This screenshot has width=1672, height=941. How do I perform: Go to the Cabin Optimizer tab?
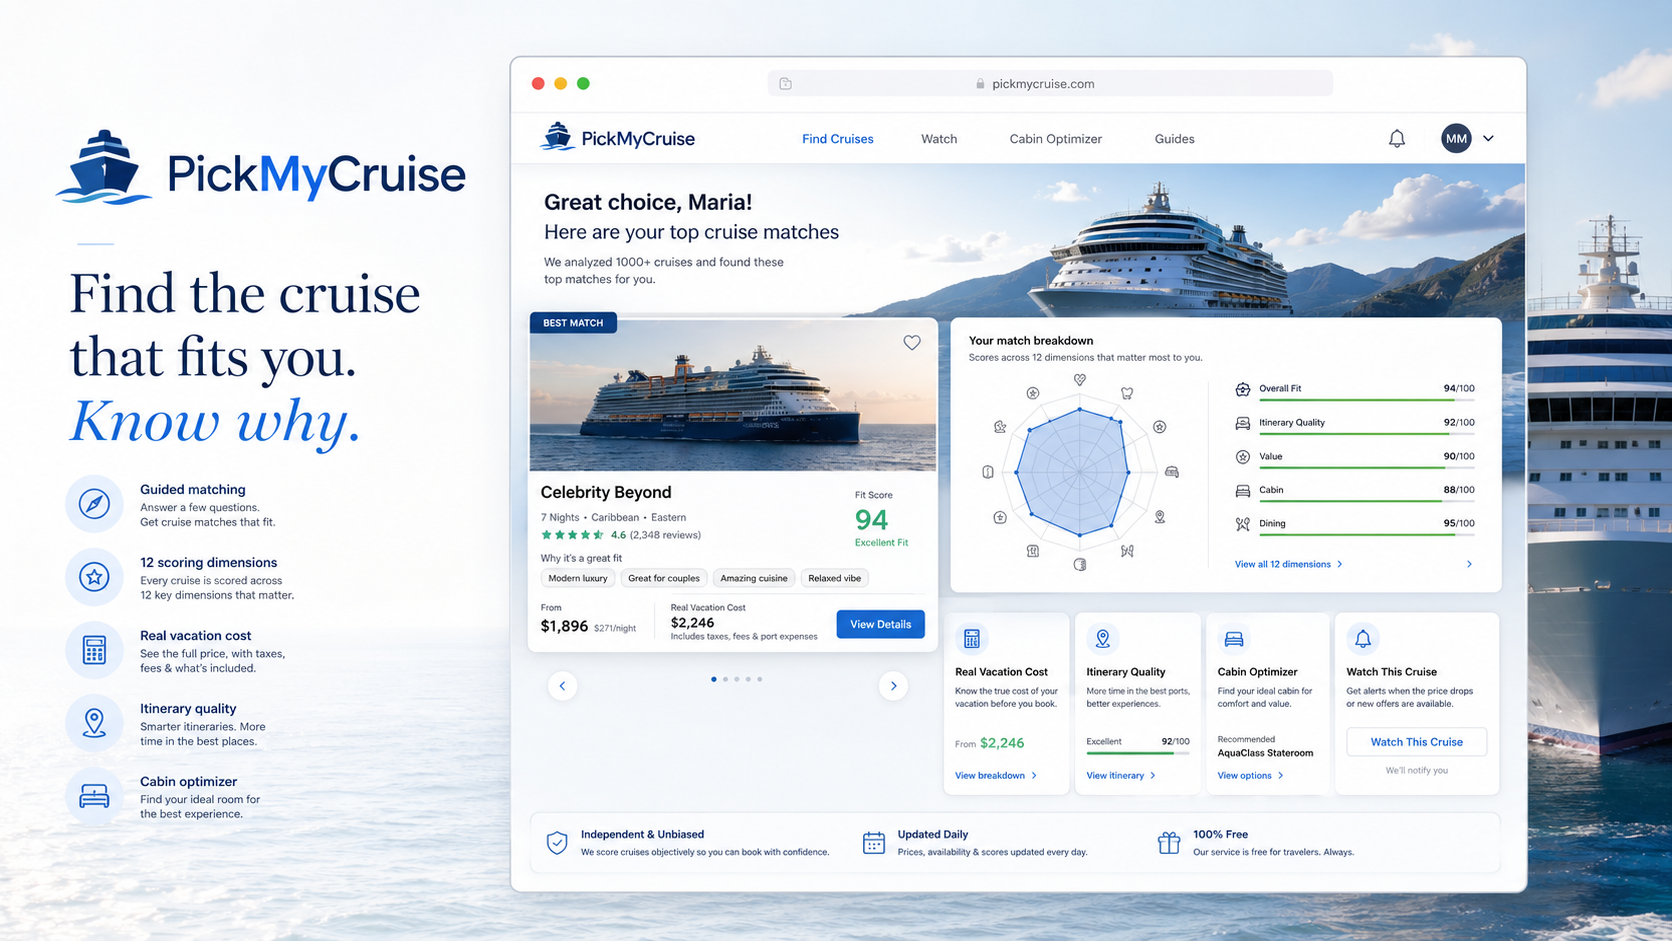point(1055,139)
